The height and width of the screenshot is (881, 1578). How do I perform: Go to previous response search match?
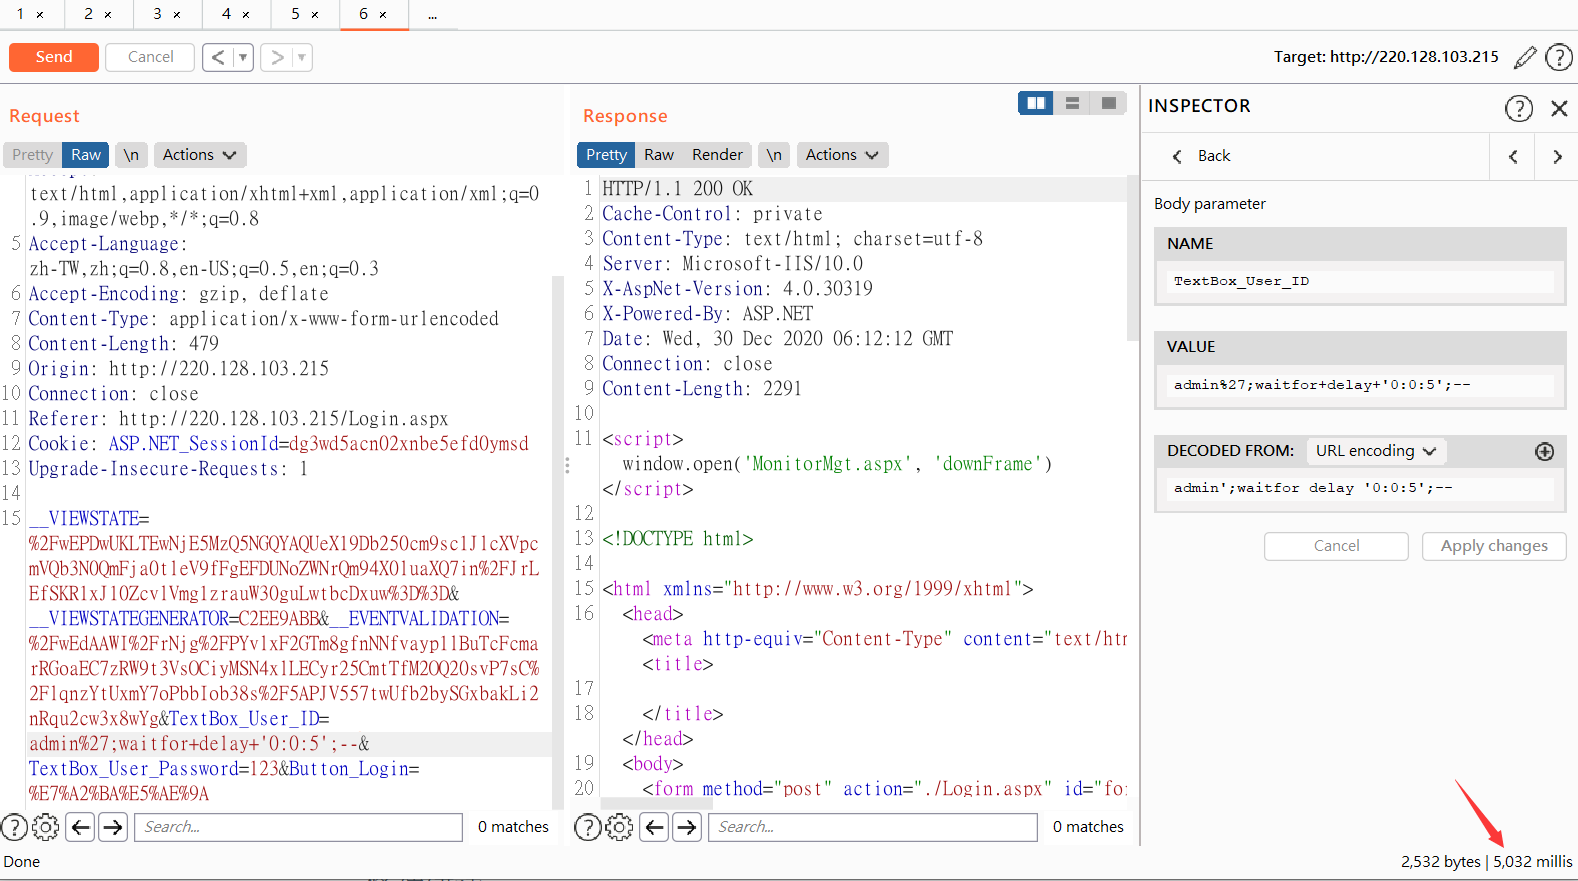click(654, 827)
